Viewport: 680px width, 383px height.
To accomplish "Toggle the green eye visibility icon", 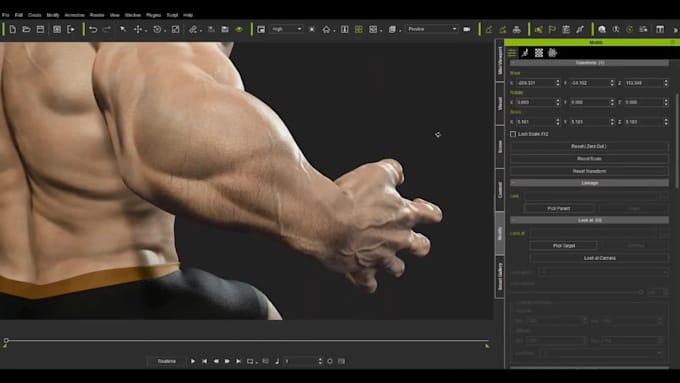I will tap(239, 29).
